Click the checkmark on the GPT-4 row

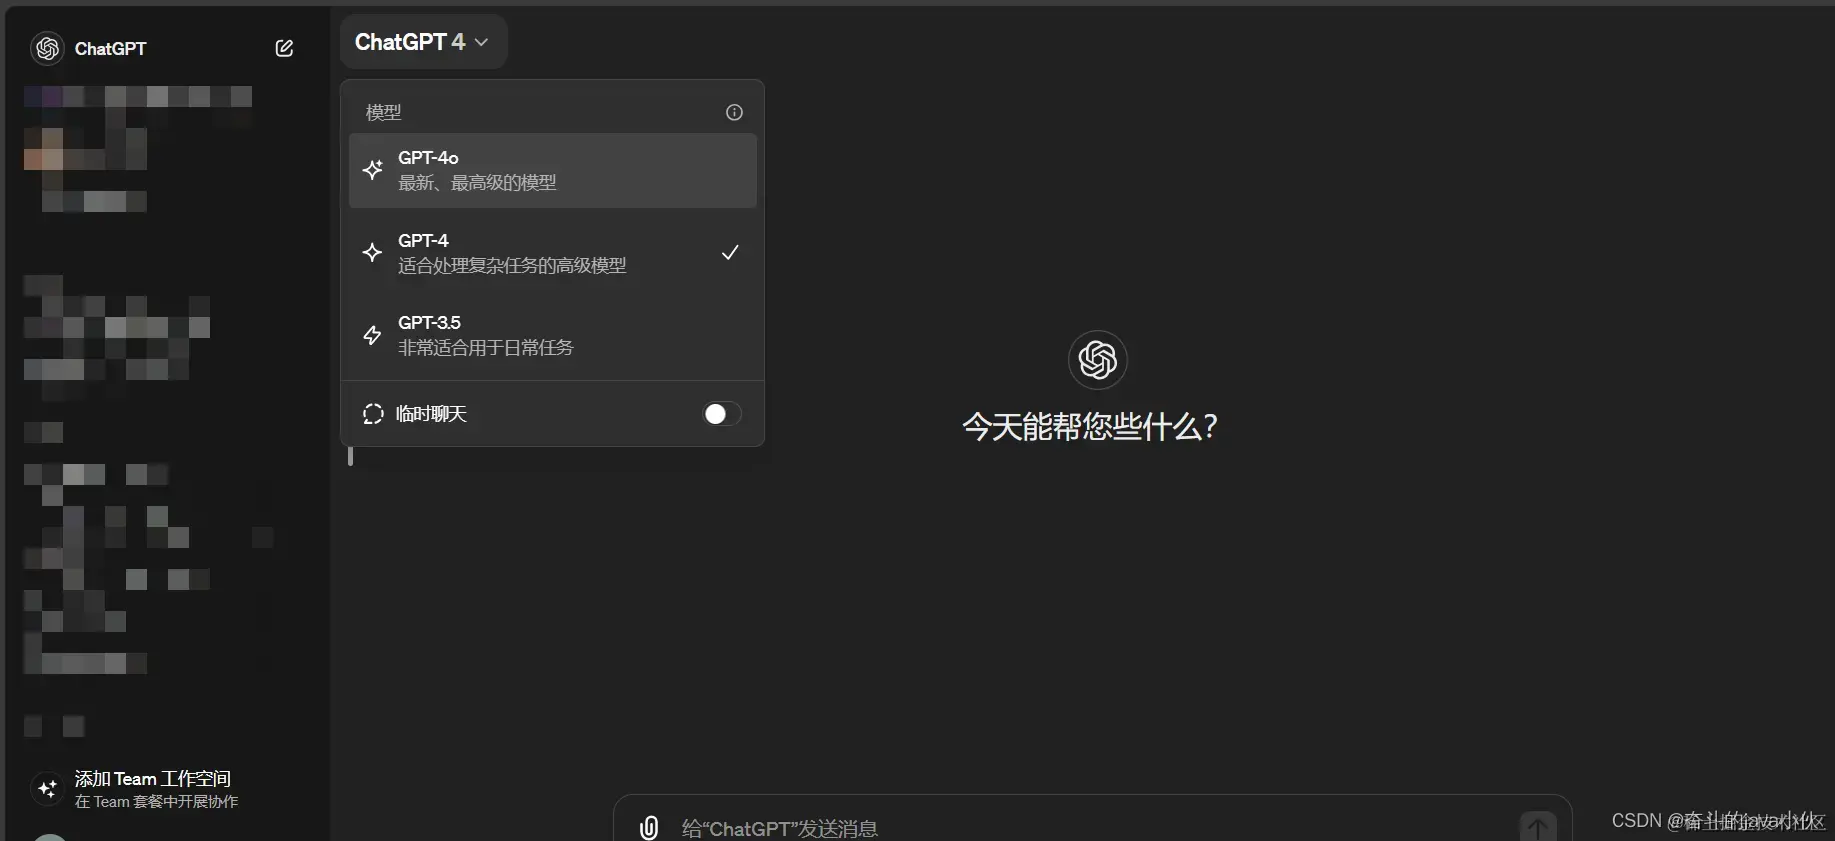[x=731, y=252]
